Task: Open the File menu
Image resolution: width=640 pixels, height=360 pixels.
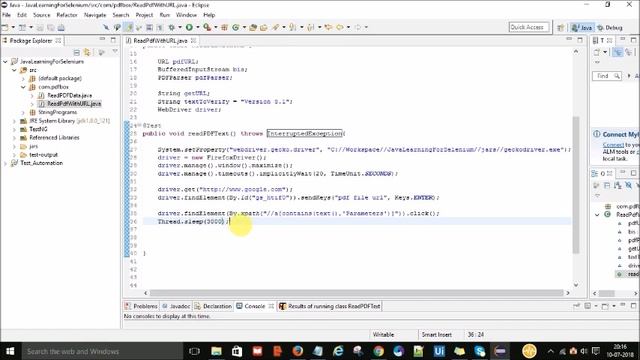Action: click(x=7, y=15)
